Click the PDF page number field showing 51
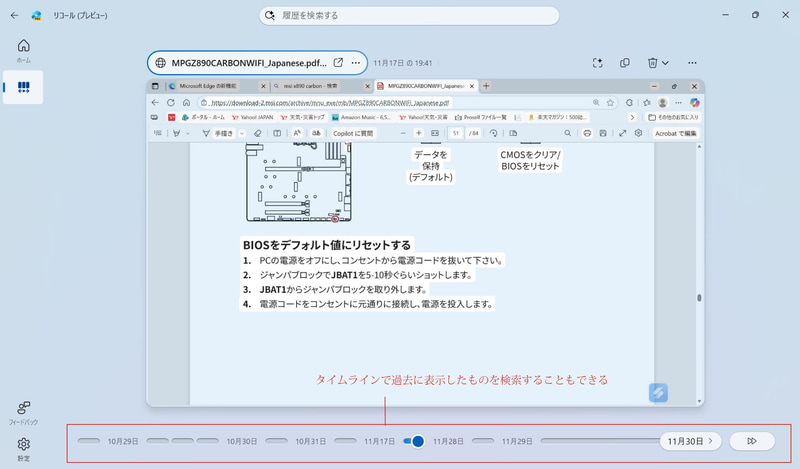 click(456, 133)
